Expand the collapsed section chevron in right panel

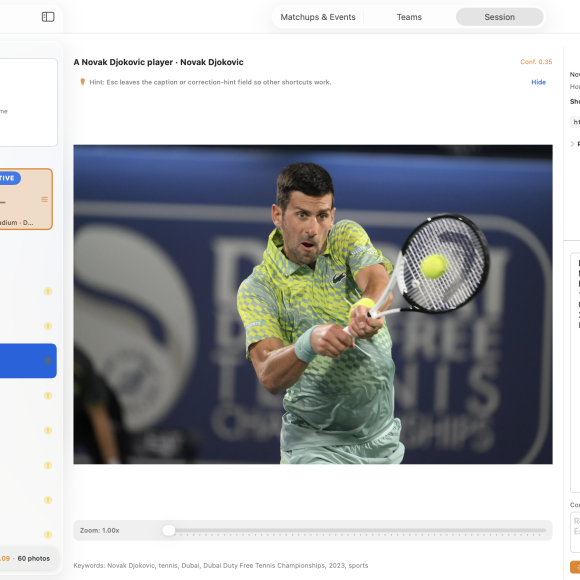pyautogui.click(x=572, y=144)
